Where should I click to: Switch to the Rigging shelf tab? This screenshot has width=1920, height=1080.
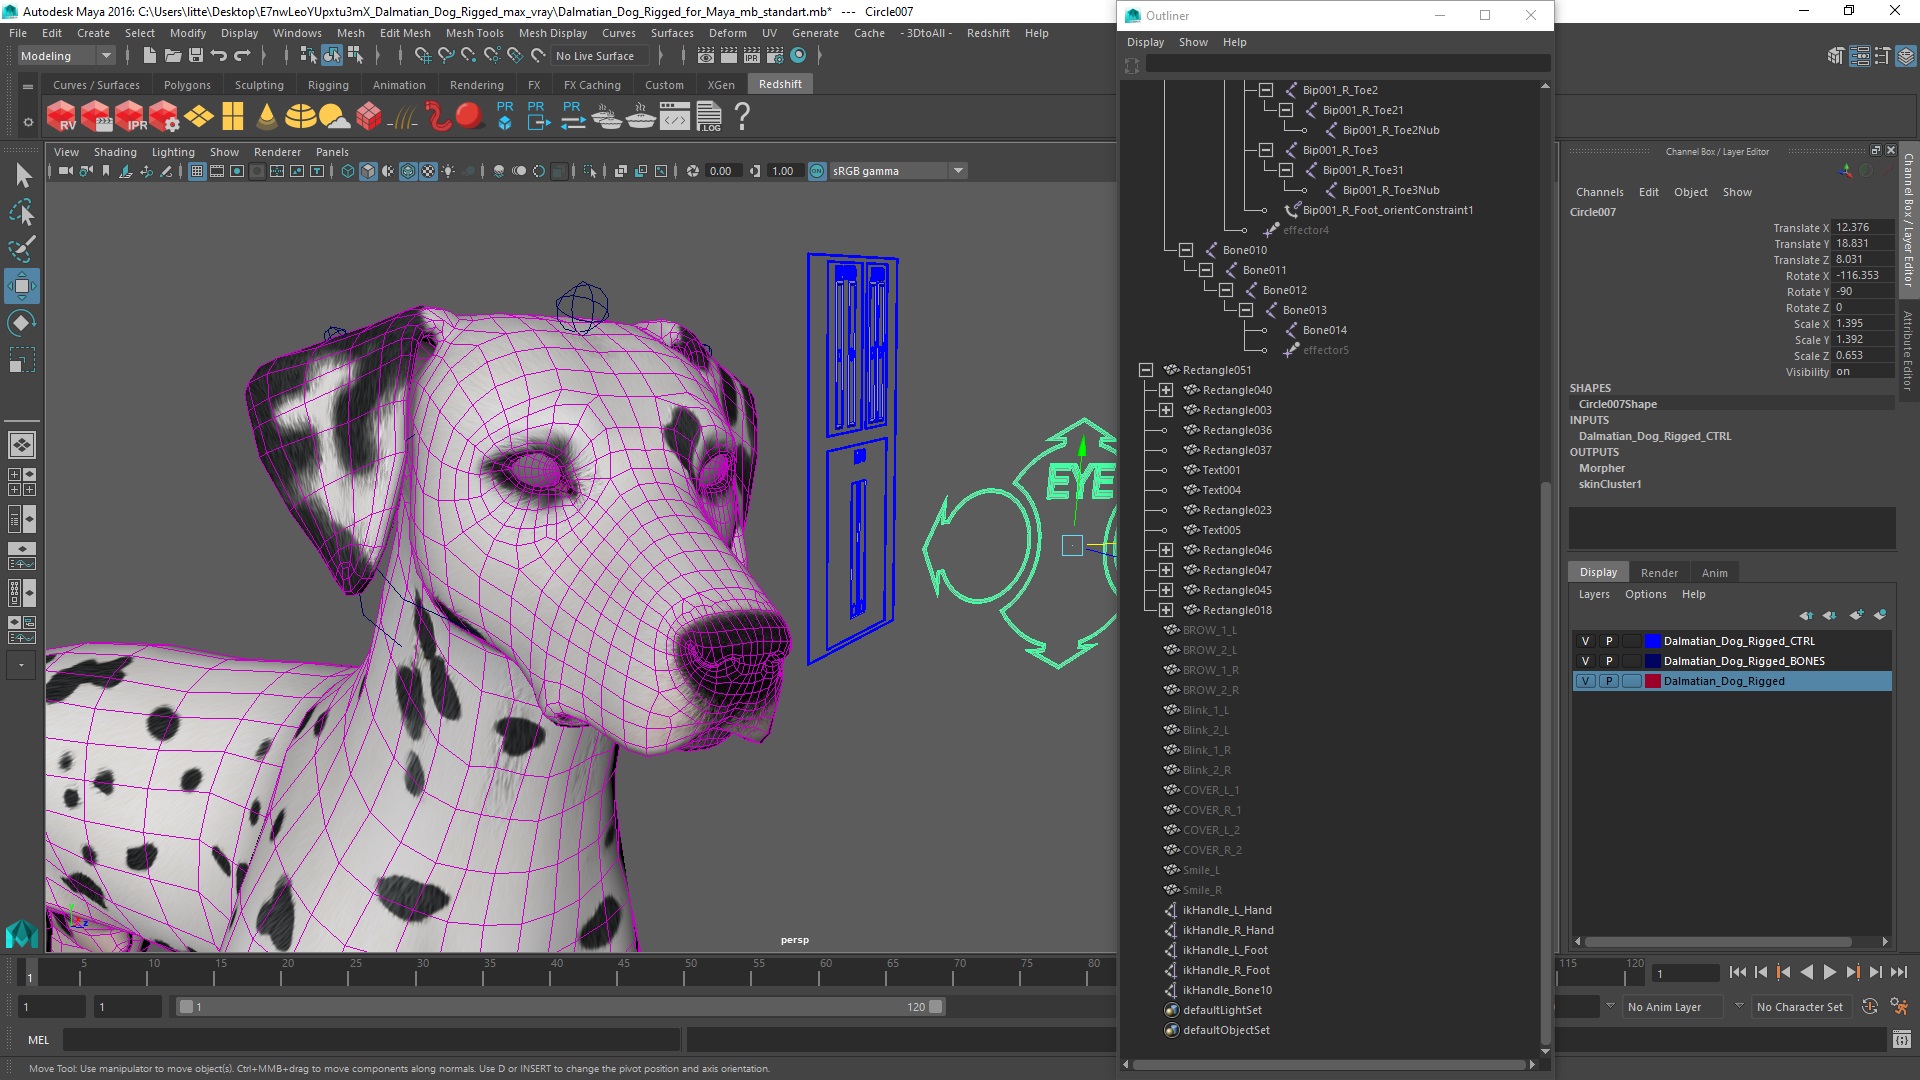pyautogui.click(x=328, y=85)
